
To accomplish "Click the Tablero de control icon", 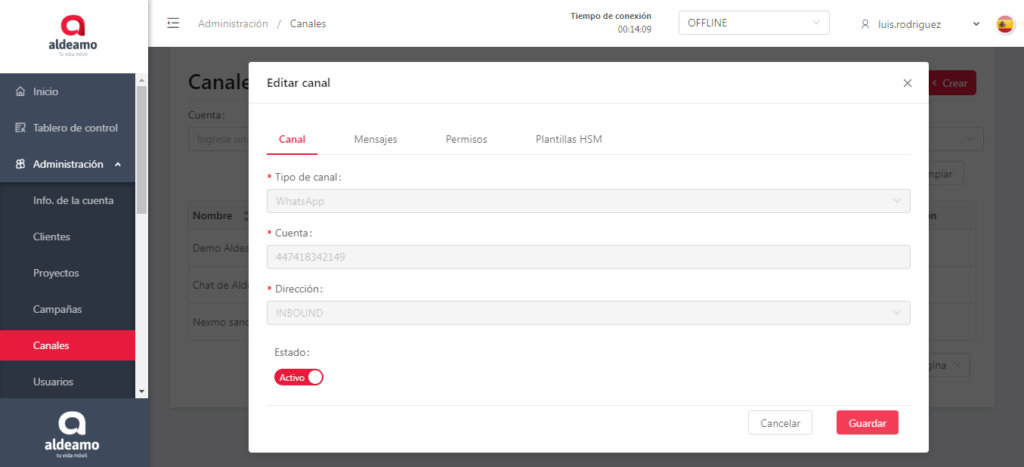I will (20, 128).
